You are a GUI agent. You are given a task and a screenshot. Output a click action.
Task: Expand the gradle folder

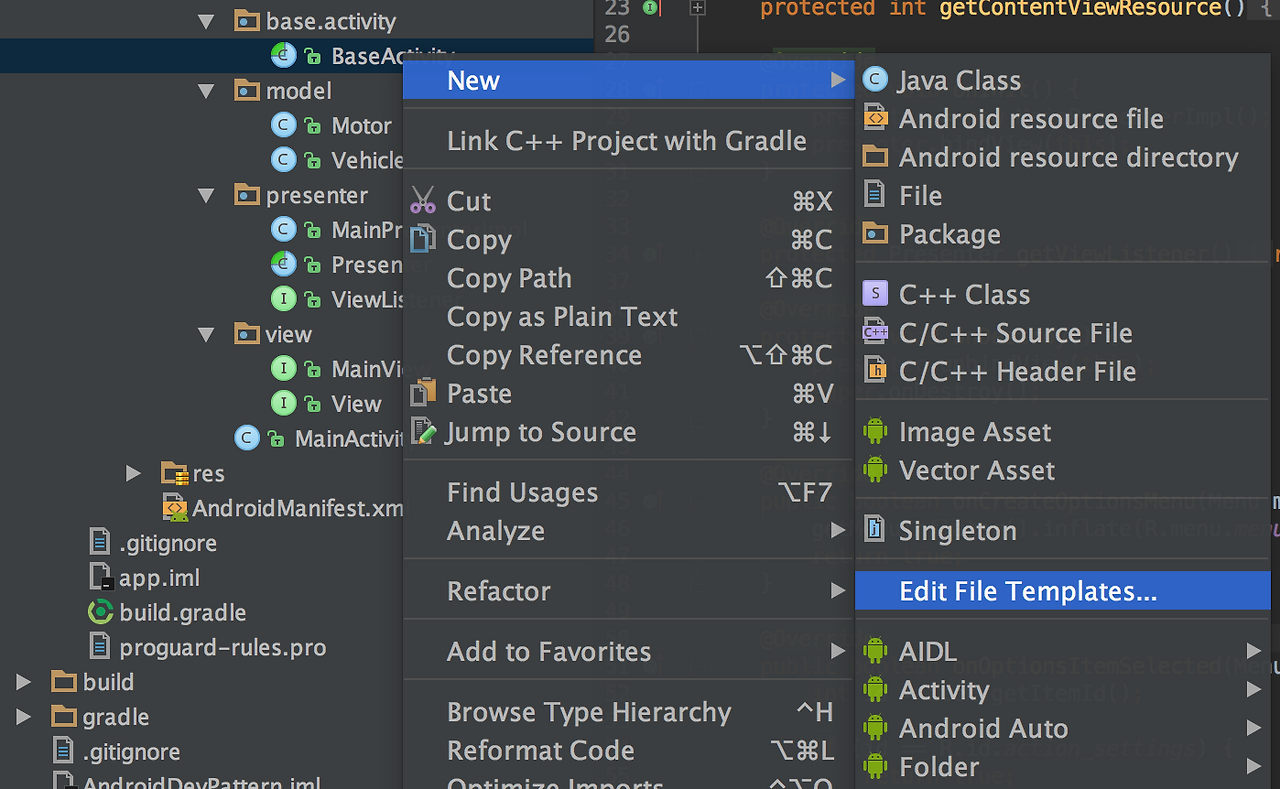tap(23, 717)
